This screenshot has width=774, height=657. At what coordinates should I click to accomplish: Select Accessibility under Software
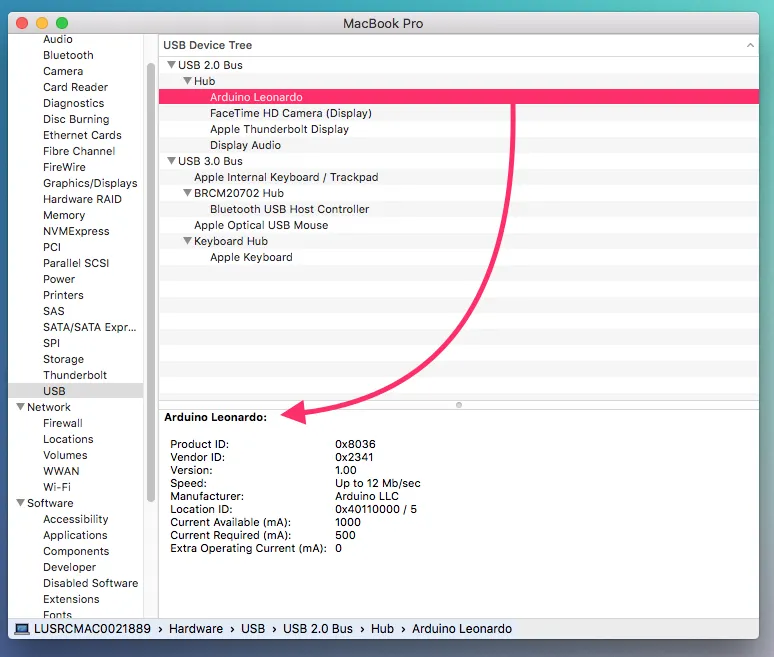tap(76, 519)
